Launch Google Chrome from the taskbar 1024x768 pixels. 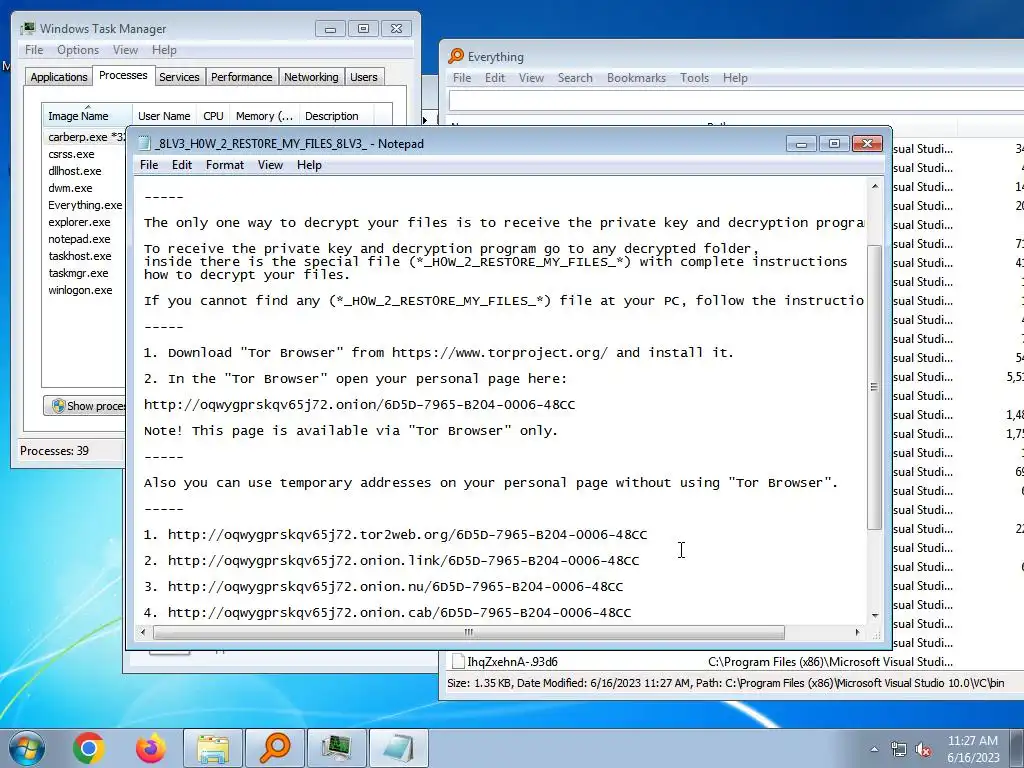(x=89, y=748)
